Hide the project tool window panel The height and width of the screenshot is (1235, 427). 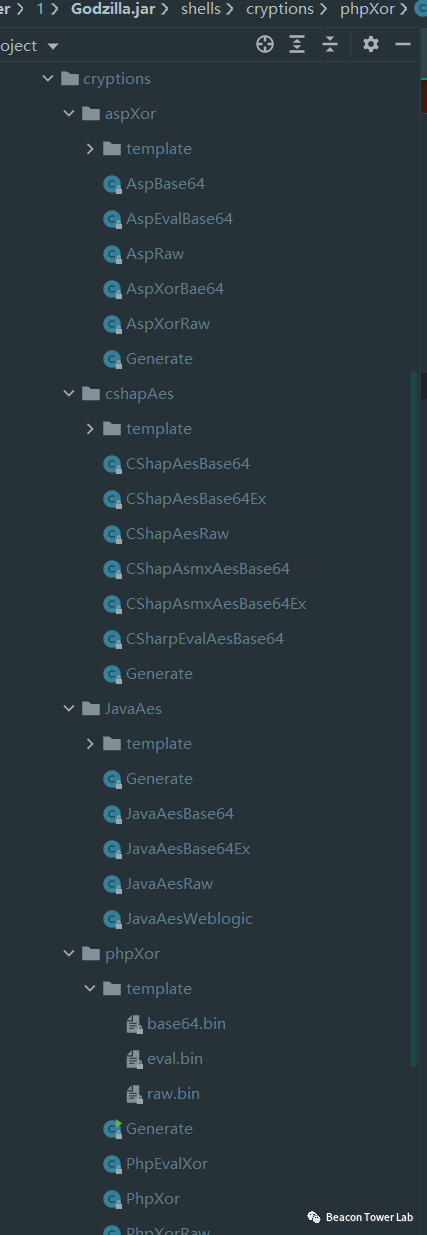(x=403, y=44)
